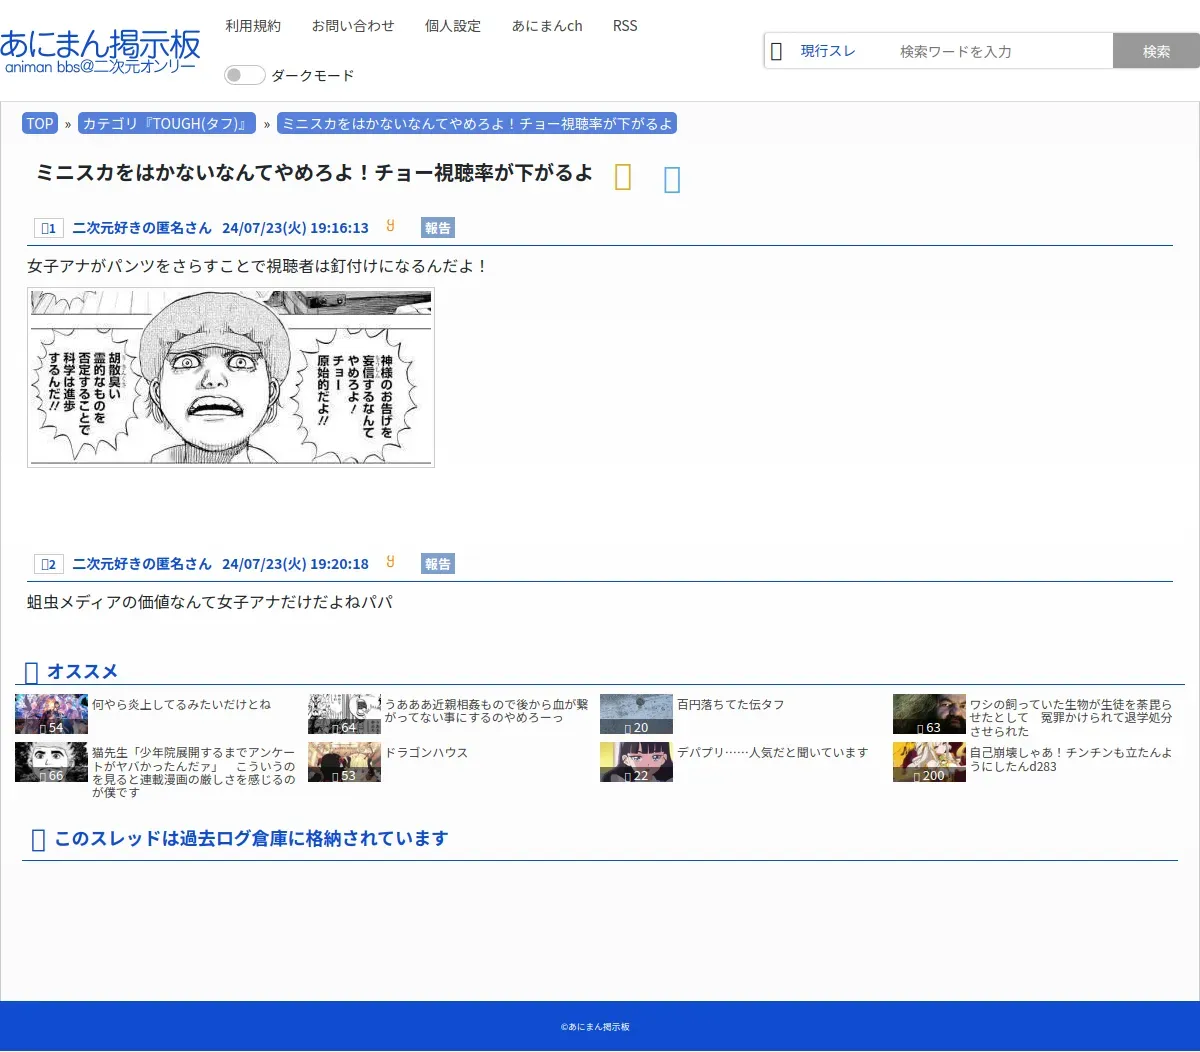
Task: Open thumbnail with 53 comment count
Action: tap(344, 762)
